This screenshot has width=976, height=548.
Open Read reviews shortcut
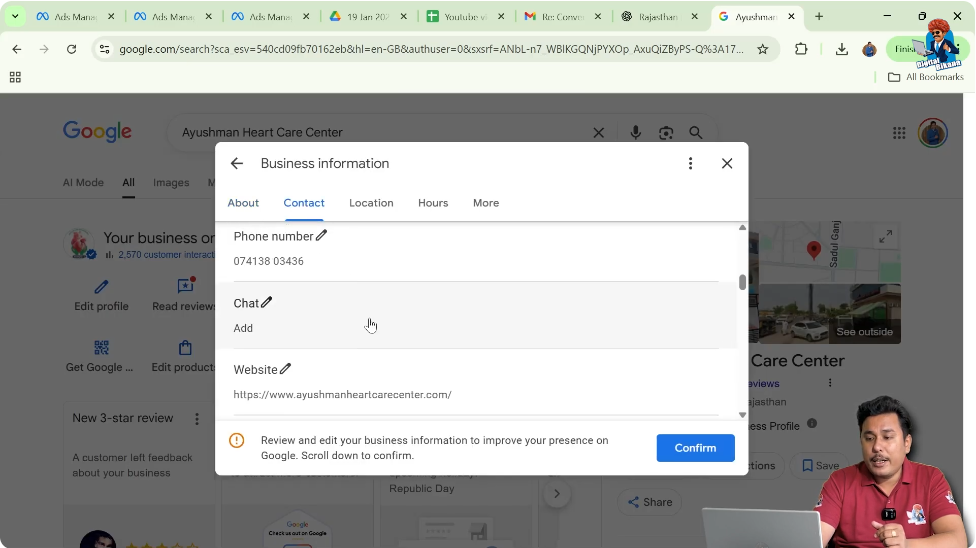184,296
